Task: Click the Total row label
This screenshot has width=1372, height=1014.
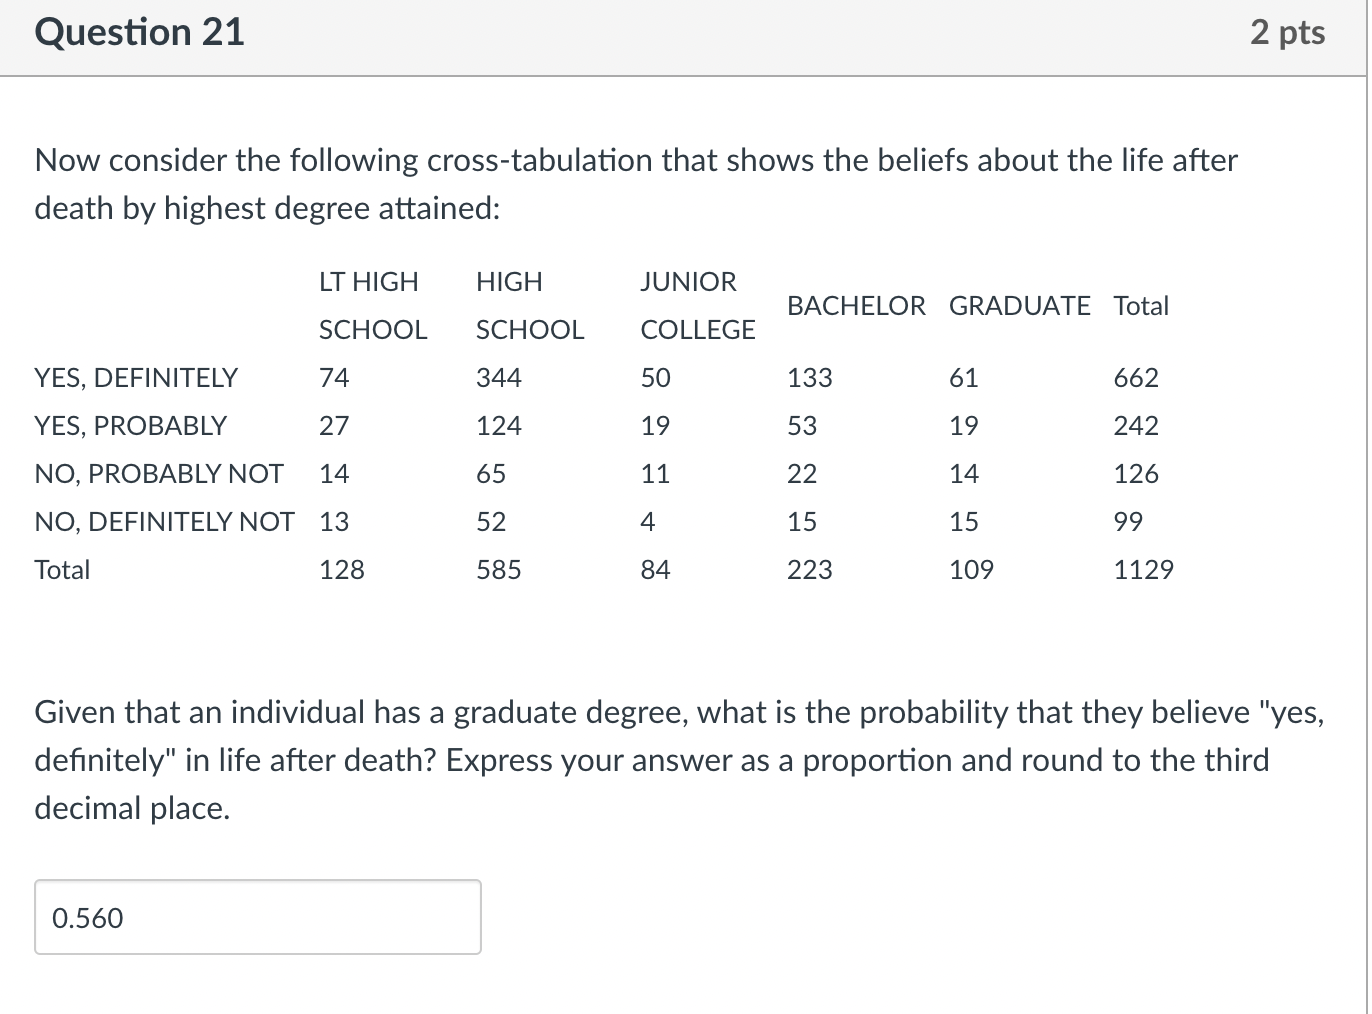Action: (62, 570)
